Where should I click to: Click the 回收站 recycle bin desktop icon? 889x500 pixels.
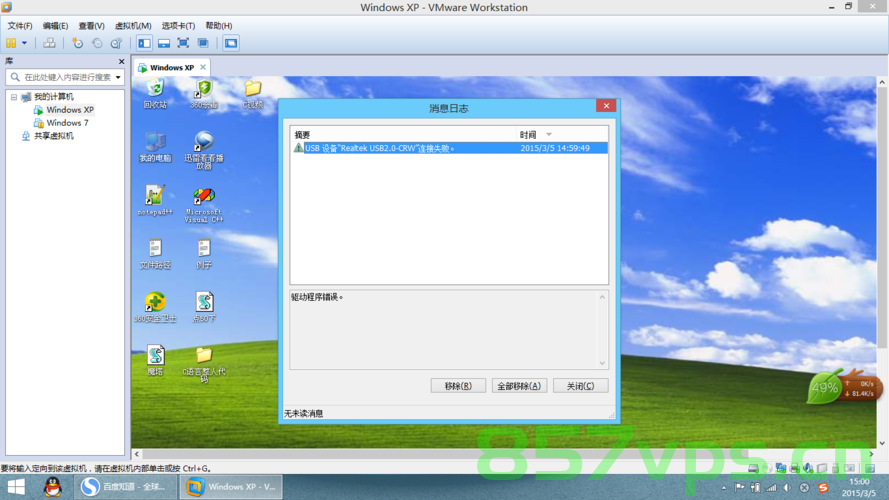[155, 94]
